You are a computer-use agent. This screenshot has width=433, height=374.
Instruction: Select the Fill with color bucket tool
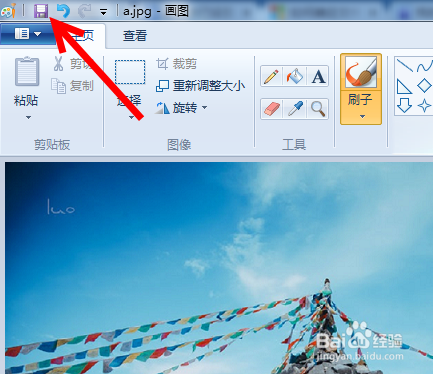tap(294, 76)
